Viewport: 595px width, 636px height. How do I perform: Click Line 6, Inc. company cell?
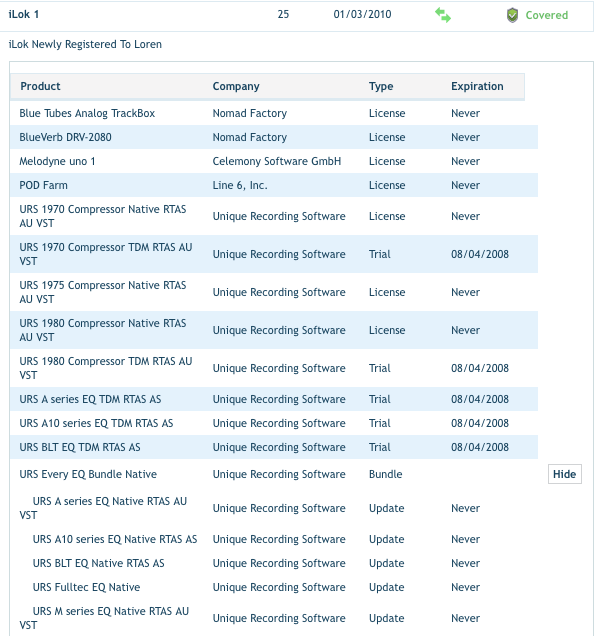240,185
